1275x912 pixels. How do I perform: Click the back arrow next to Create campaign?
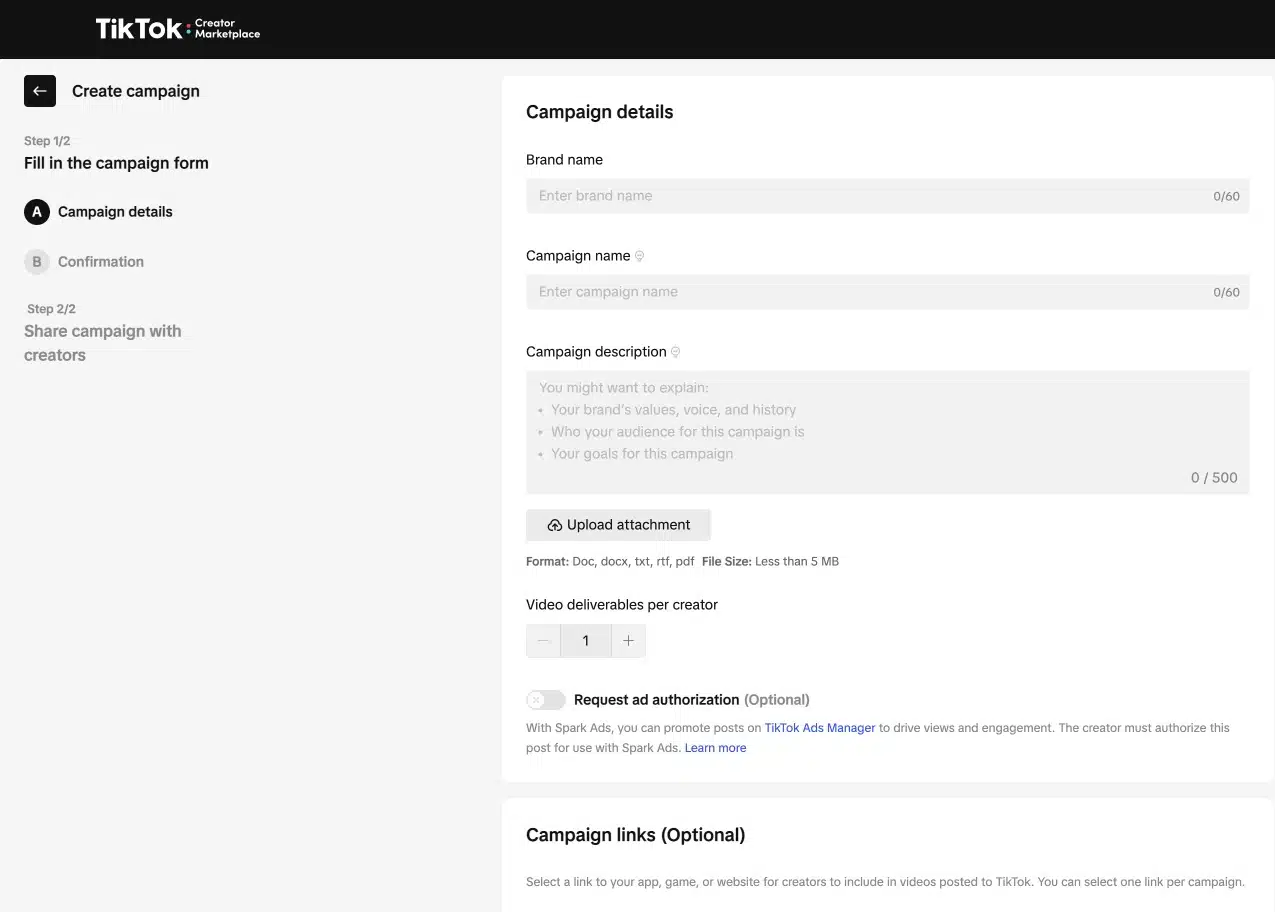pos(40,91)
